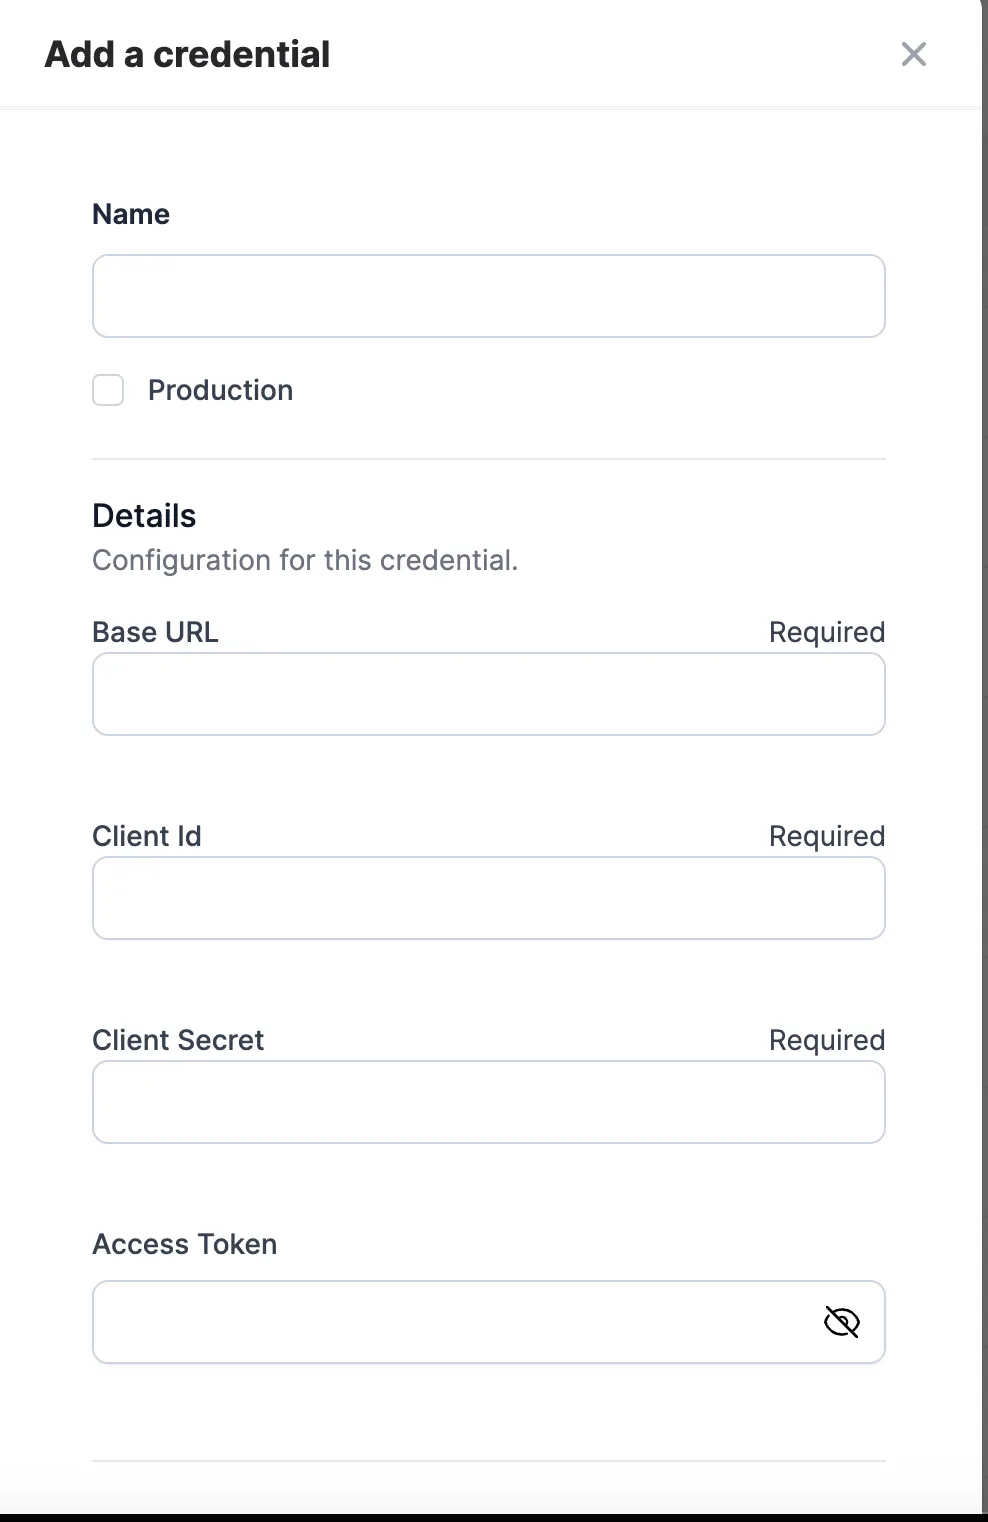The width and height of the screenshot is (988, 1522).
Task: Close the Add a credential dialog
Action: point(914,54)
